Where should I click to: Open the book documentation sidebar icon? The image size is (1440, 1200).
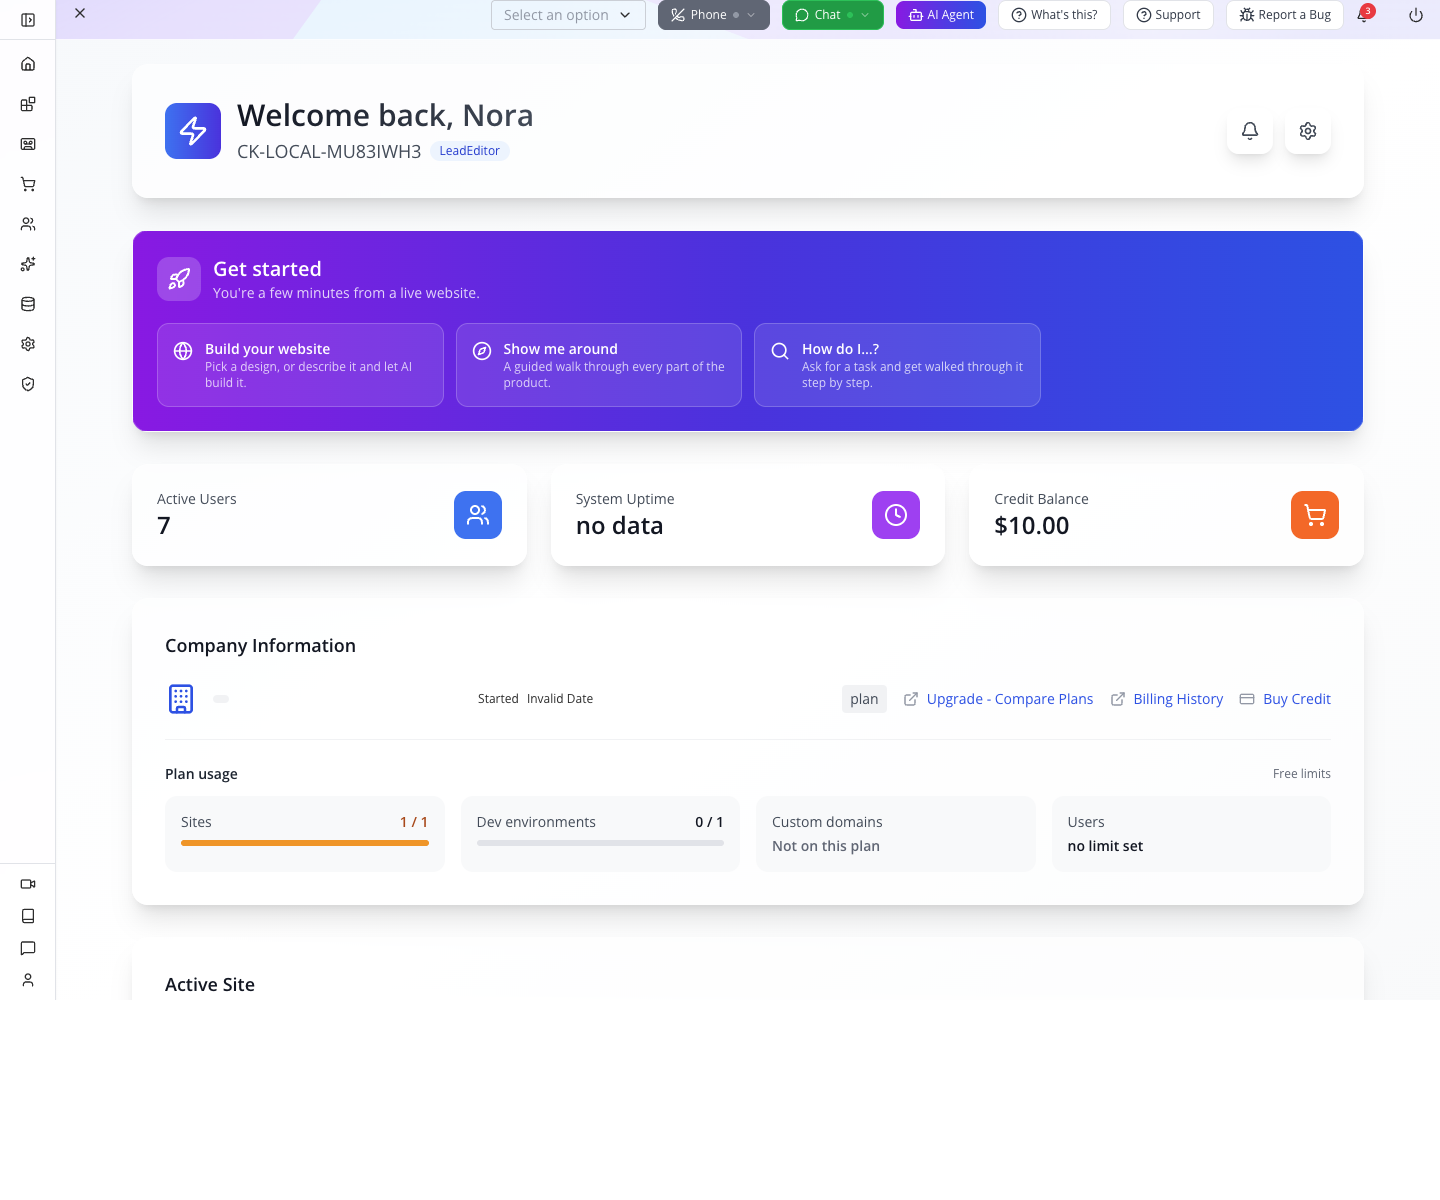pos(28,916)
